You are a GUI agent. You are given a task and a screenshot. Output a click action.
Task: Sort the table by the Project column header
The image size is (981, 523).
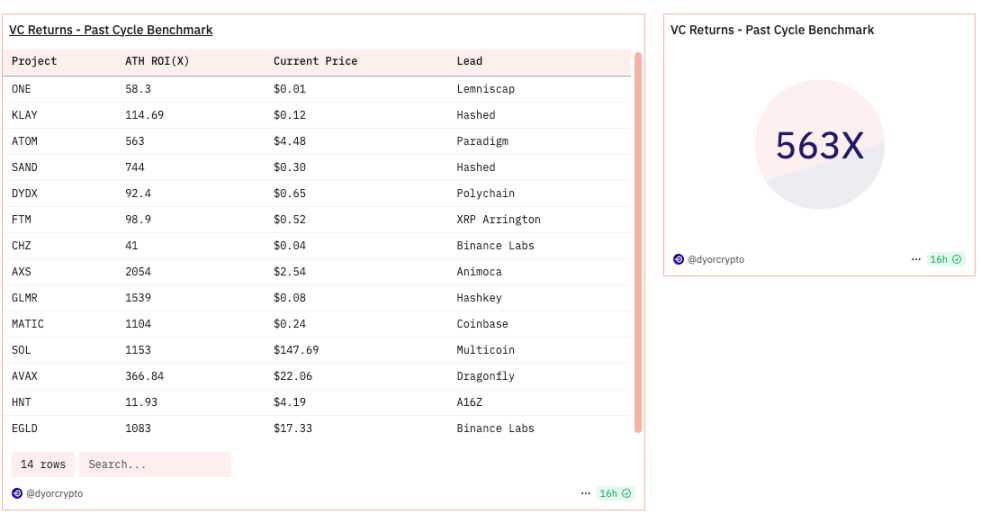point(34,61)
